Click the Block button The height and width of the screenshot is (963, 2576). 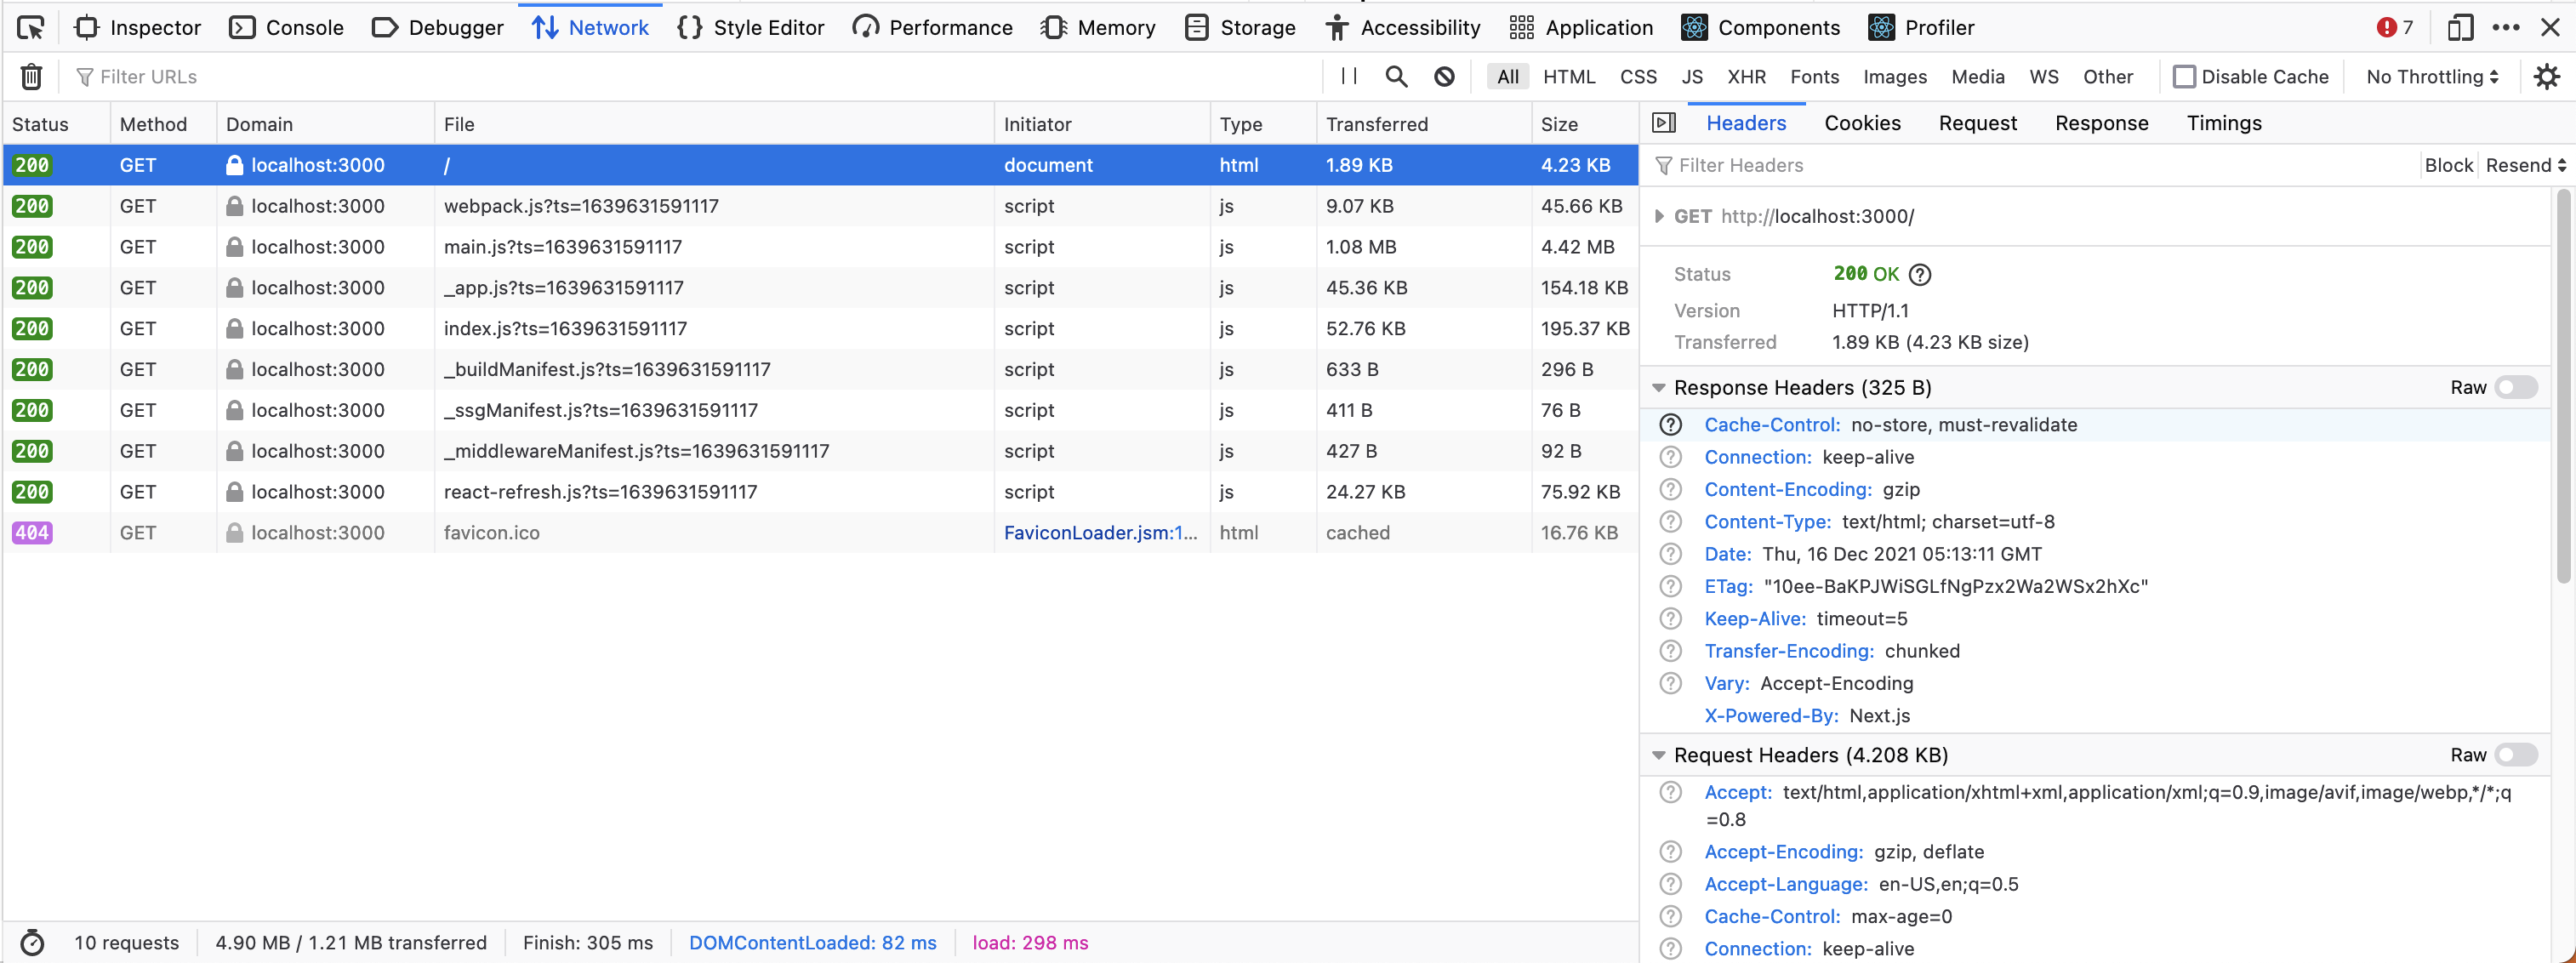click(x=2448, y=165)
